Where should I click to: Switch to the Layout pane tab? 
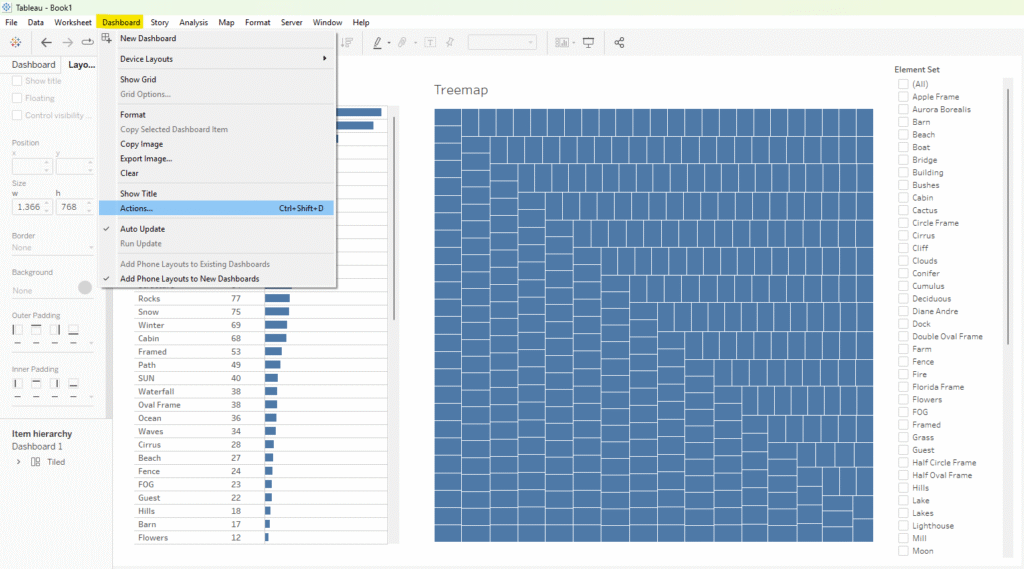point(82,65)
